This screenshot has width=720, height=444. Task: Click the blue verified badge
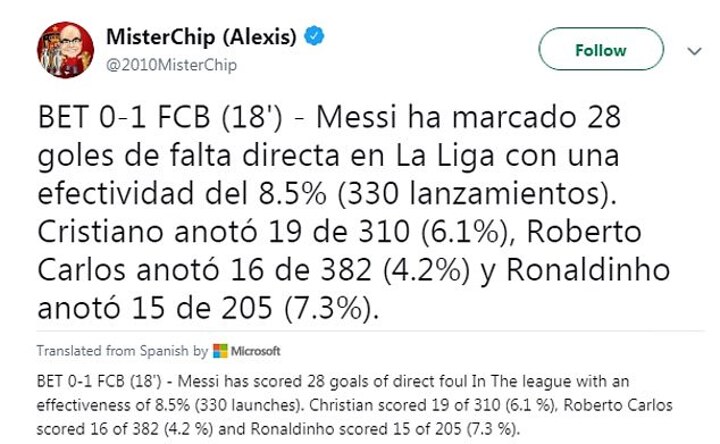(314, 37)
